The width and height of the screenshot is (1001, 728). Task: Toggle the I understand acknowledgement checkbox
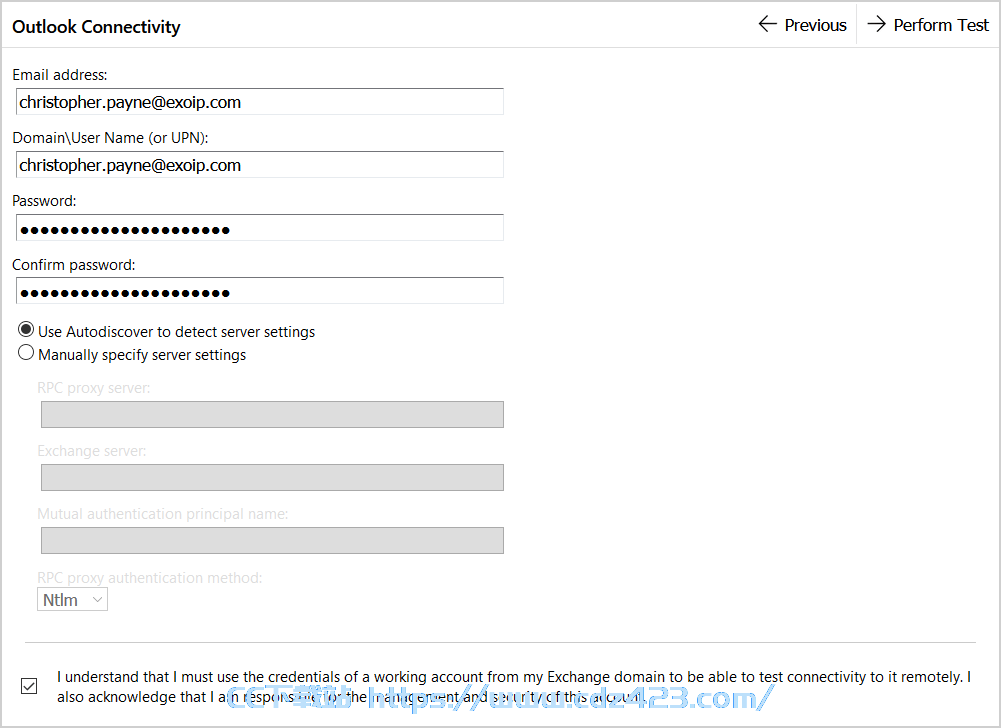[x=29, y=686]
